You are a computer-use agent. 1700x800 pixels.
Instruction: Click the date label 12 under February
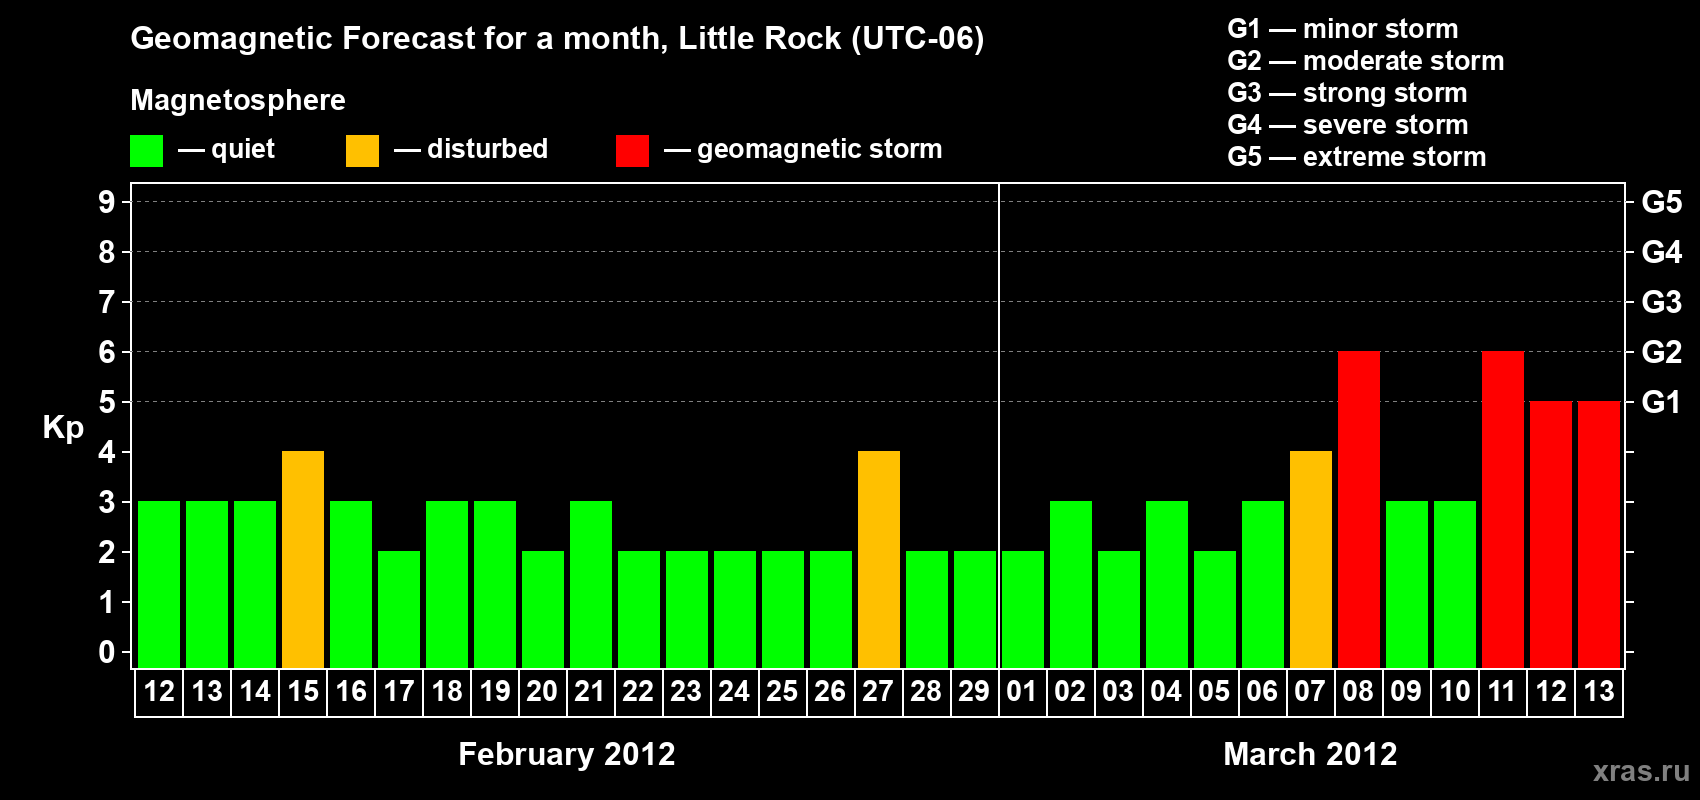click(159, 691)
